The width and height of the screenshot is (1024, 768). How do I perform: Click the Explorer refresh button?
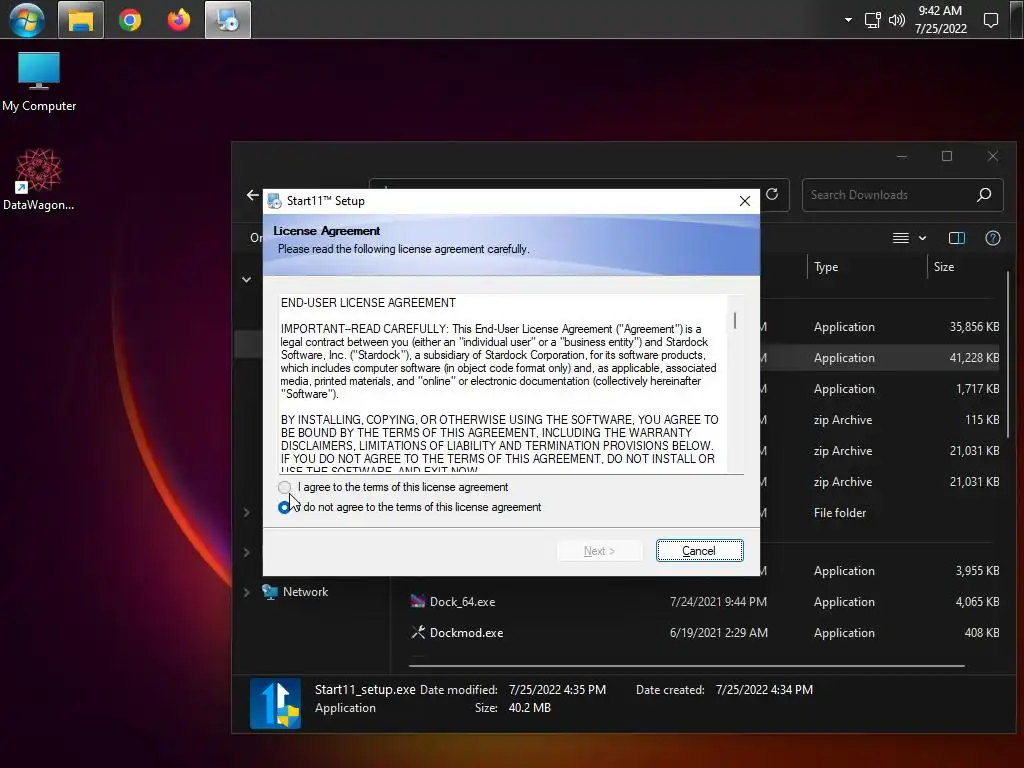pos(772,195)
